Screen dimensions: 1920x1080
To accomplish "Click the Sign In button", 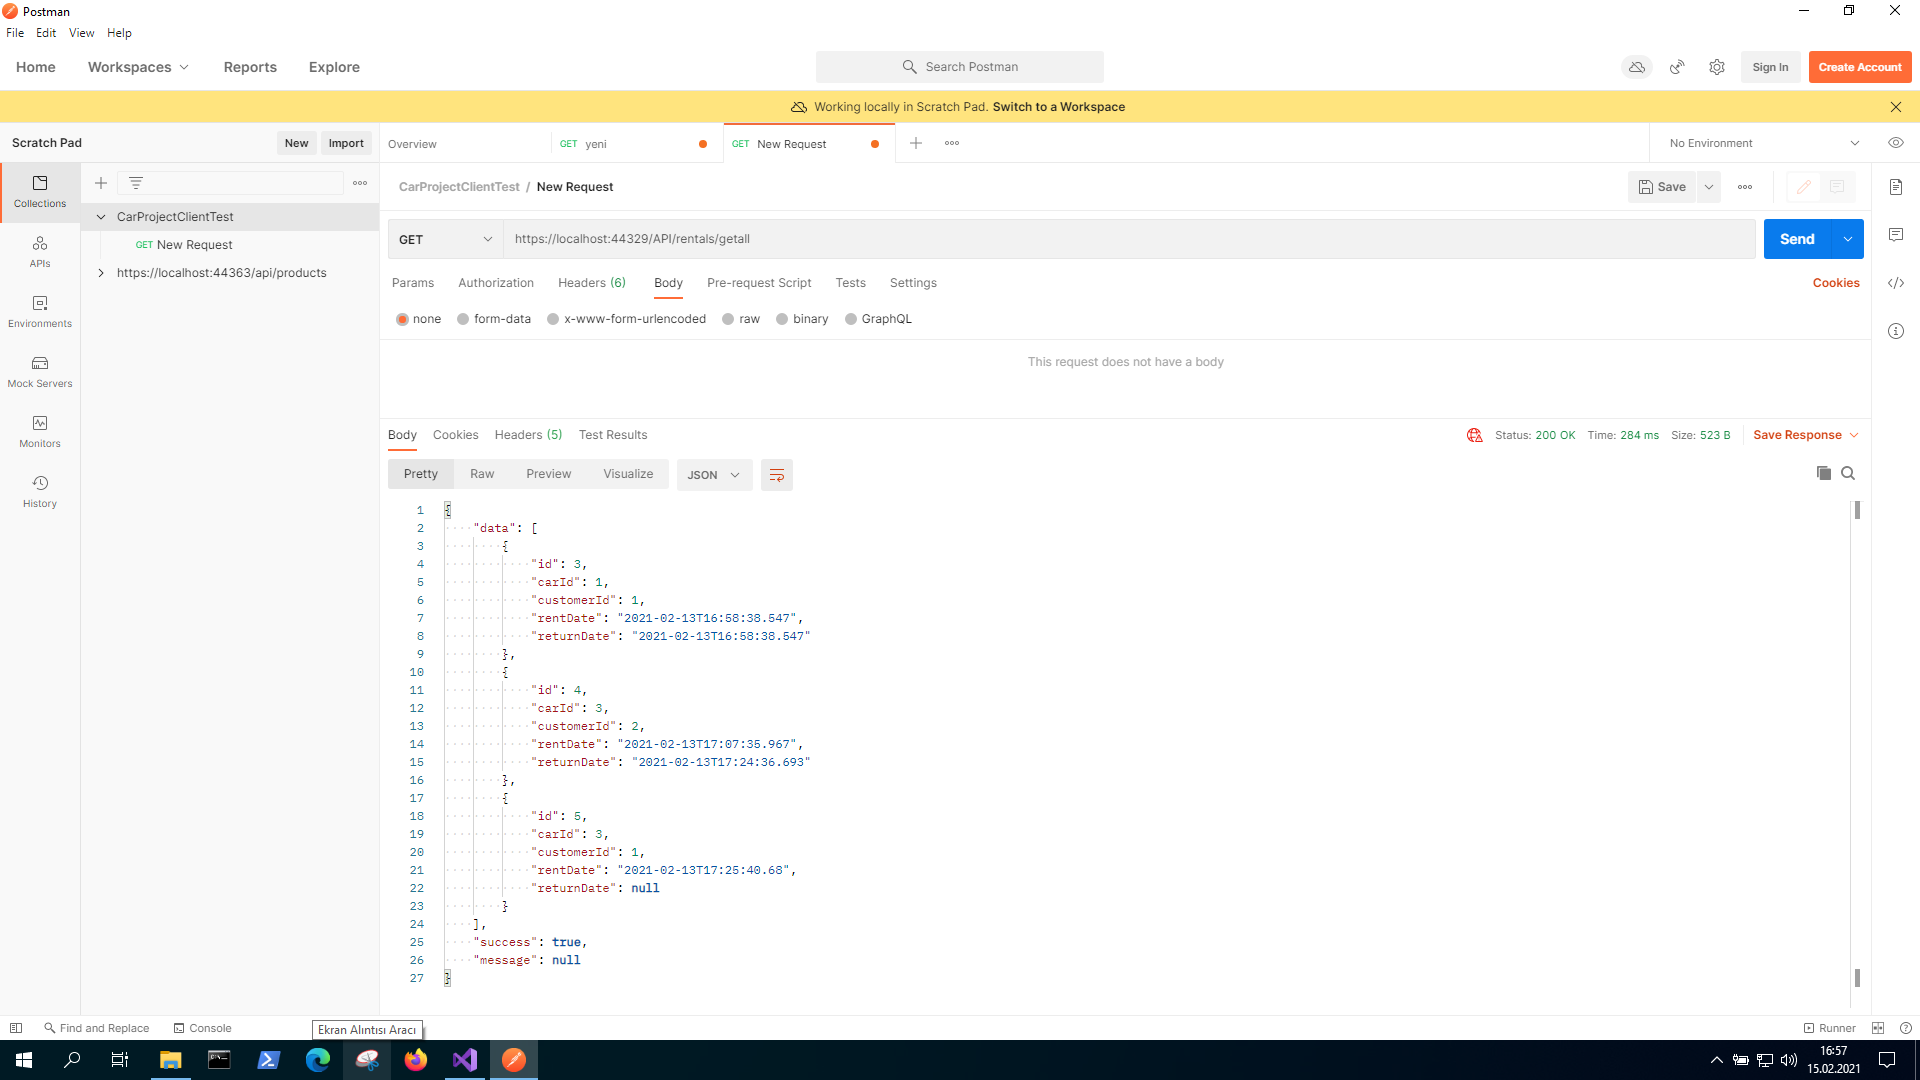I will [x=1770, y=67].
